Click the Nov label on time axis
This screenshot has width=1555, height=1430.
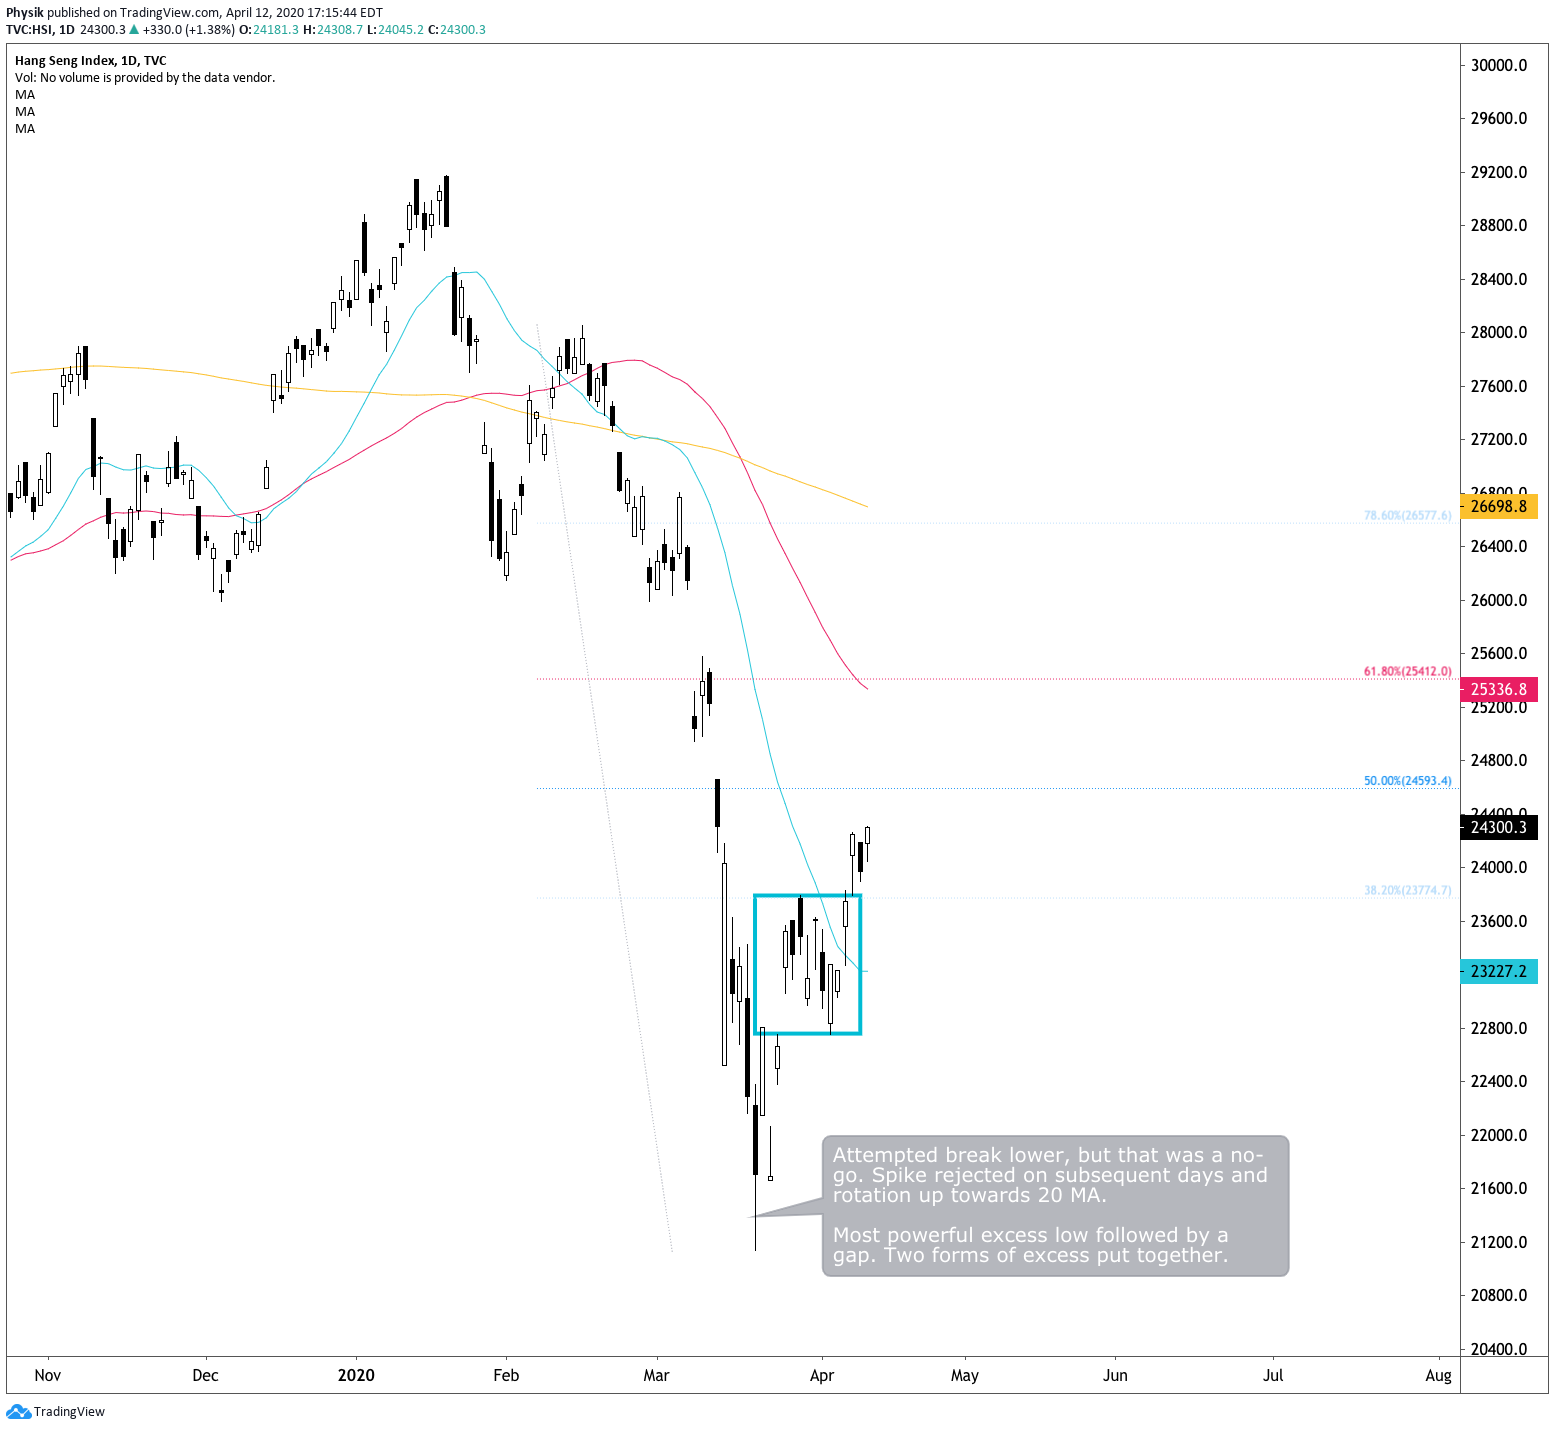pos(48,1376)
